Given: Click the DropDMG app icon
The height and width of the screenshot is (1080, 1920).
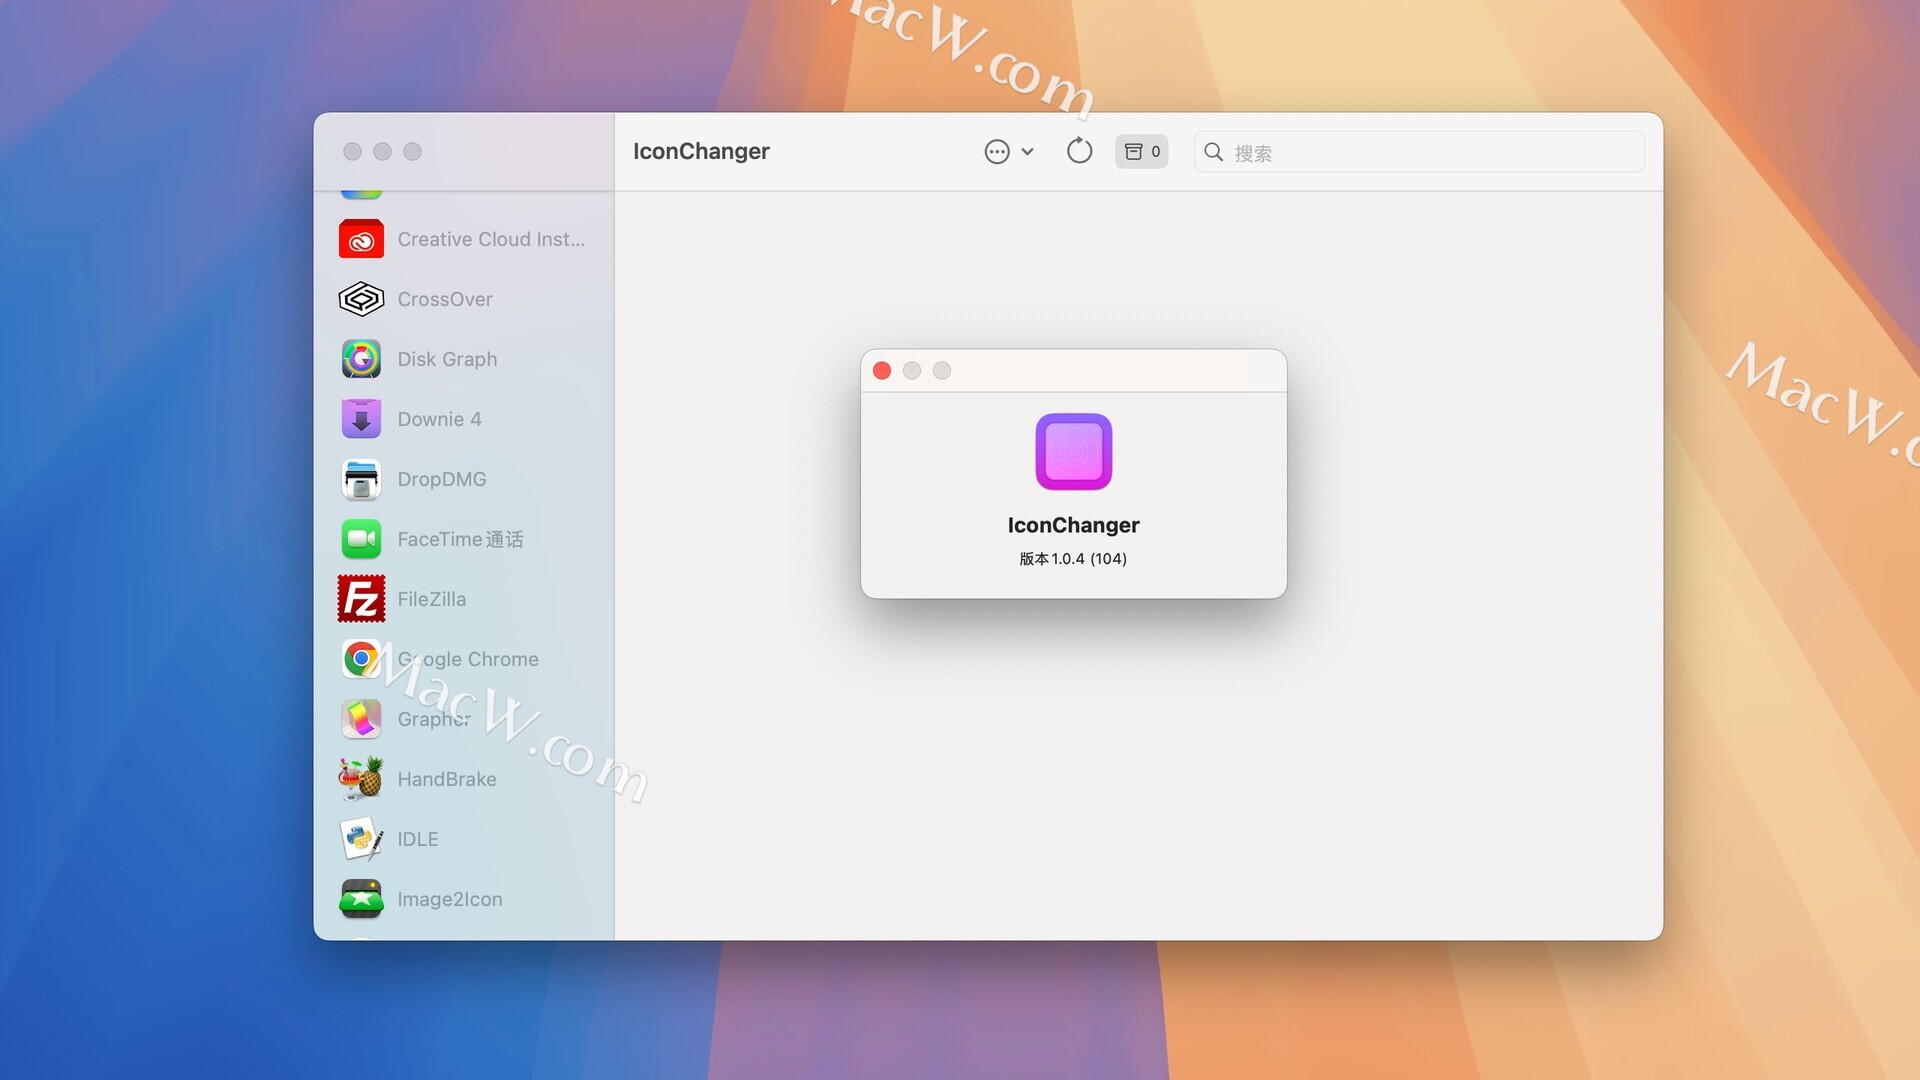Looking at the screenshot, I should 361,479.
